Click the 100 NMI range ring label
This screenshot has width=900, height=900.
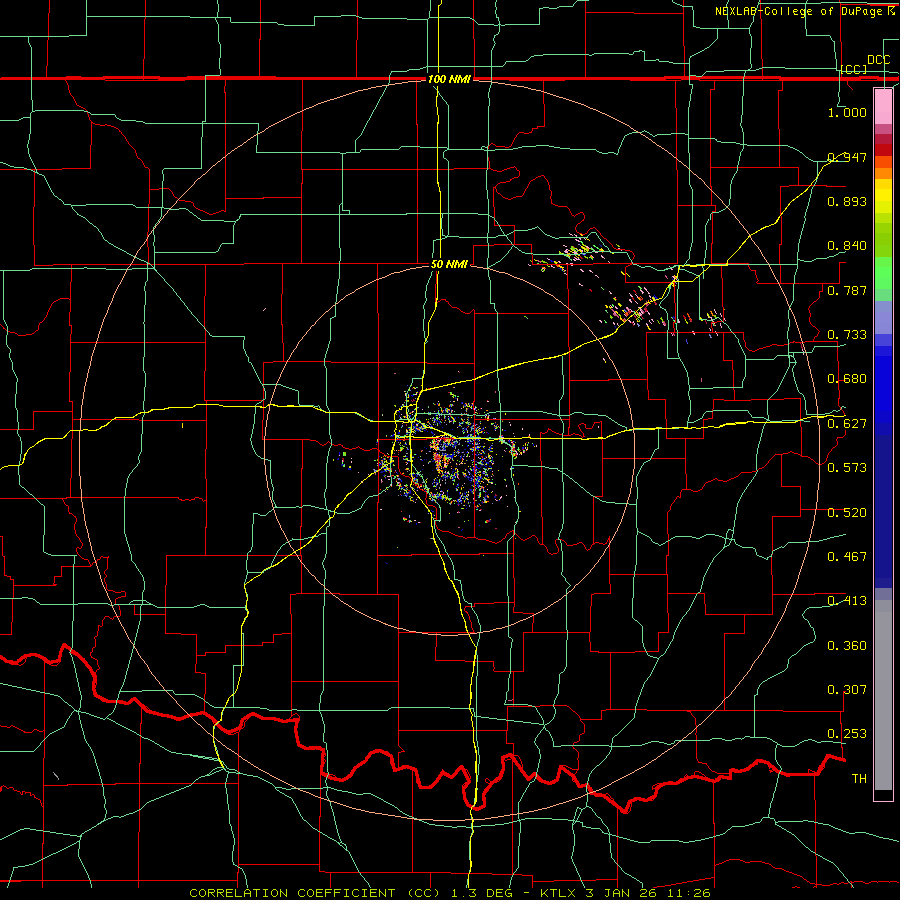coord(449,79)
